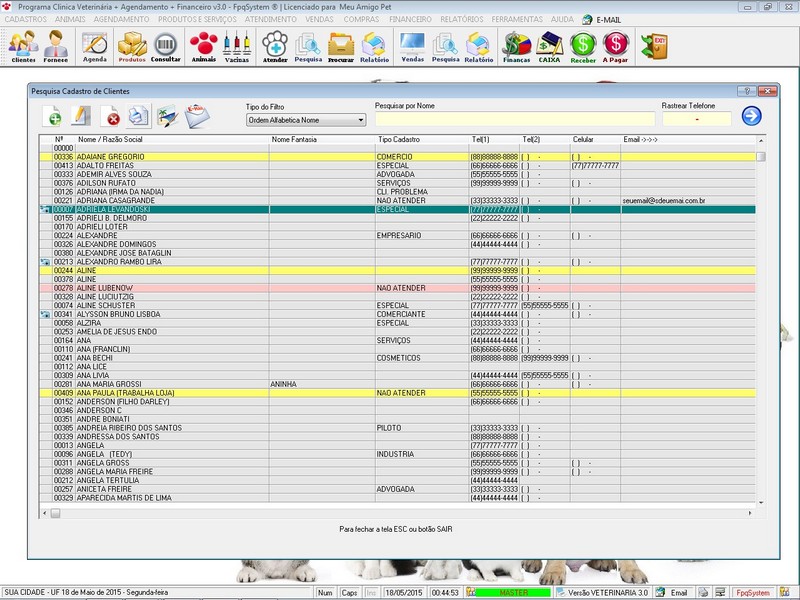This screenshot has height=600, width=800.
Task: Click the add new client icon
Action: tap(53, 117)
